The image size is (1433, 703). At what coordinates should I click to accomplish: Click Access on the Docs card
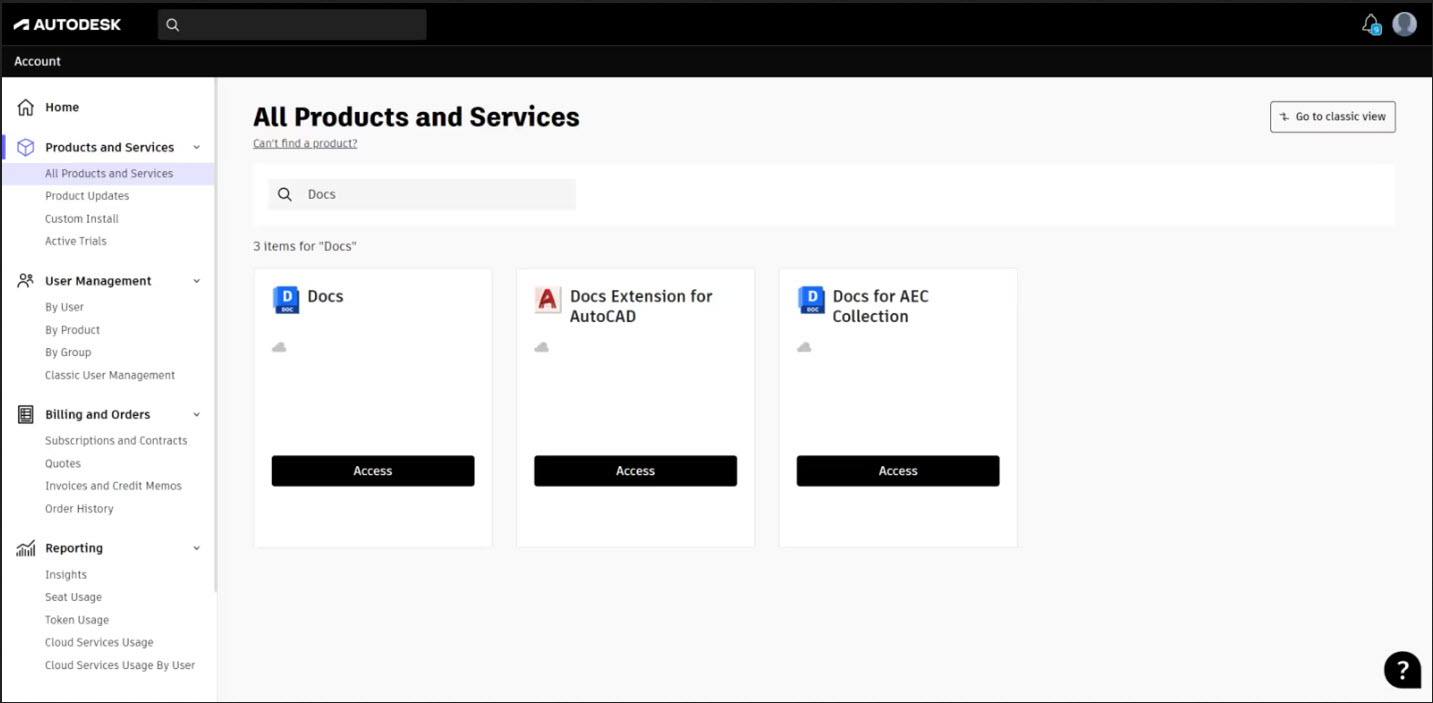[x=373, y=471]
